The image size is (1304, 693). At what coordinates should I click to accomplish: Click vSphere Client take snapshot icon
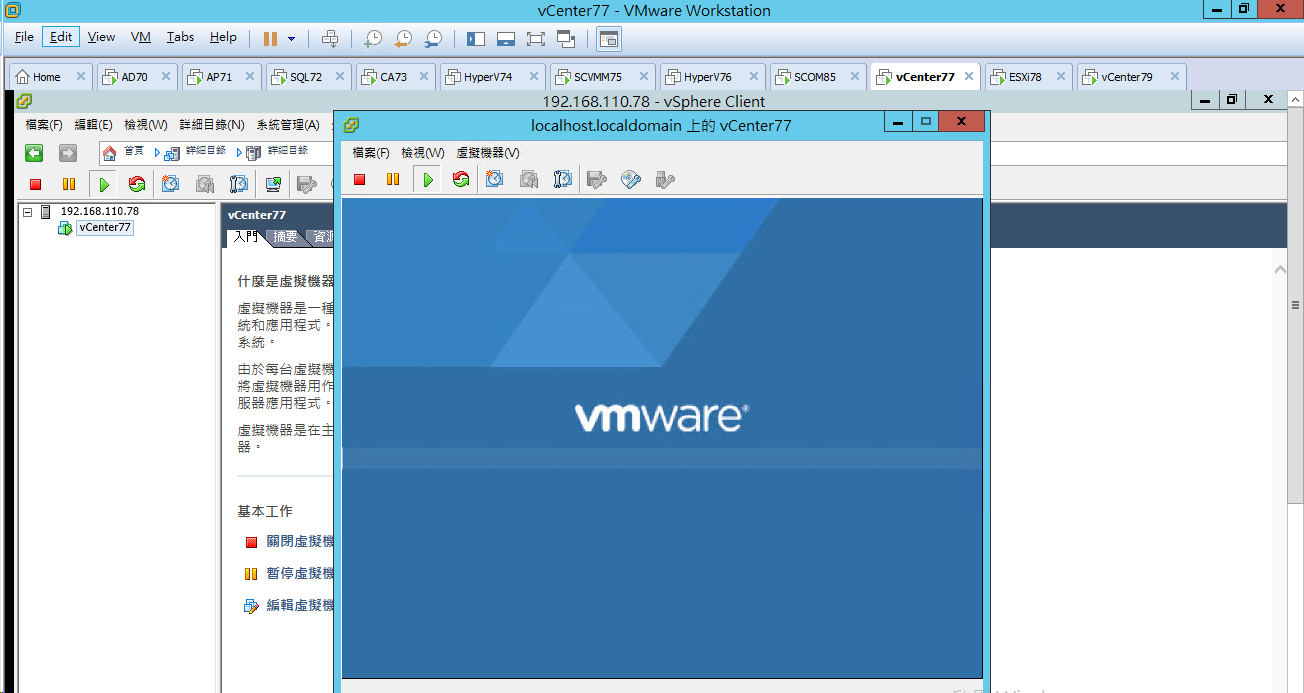tap(171, 184)
